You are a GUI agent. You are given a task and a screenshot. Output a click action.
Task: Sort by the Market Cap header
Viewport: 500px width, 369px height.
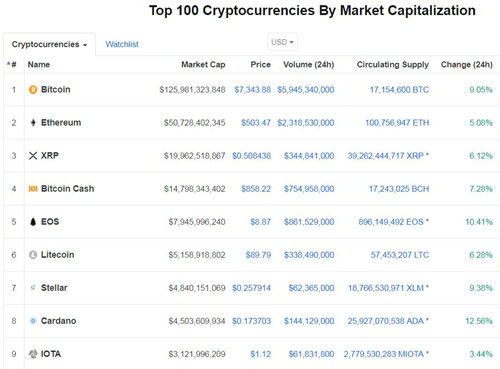coord(203,65)
